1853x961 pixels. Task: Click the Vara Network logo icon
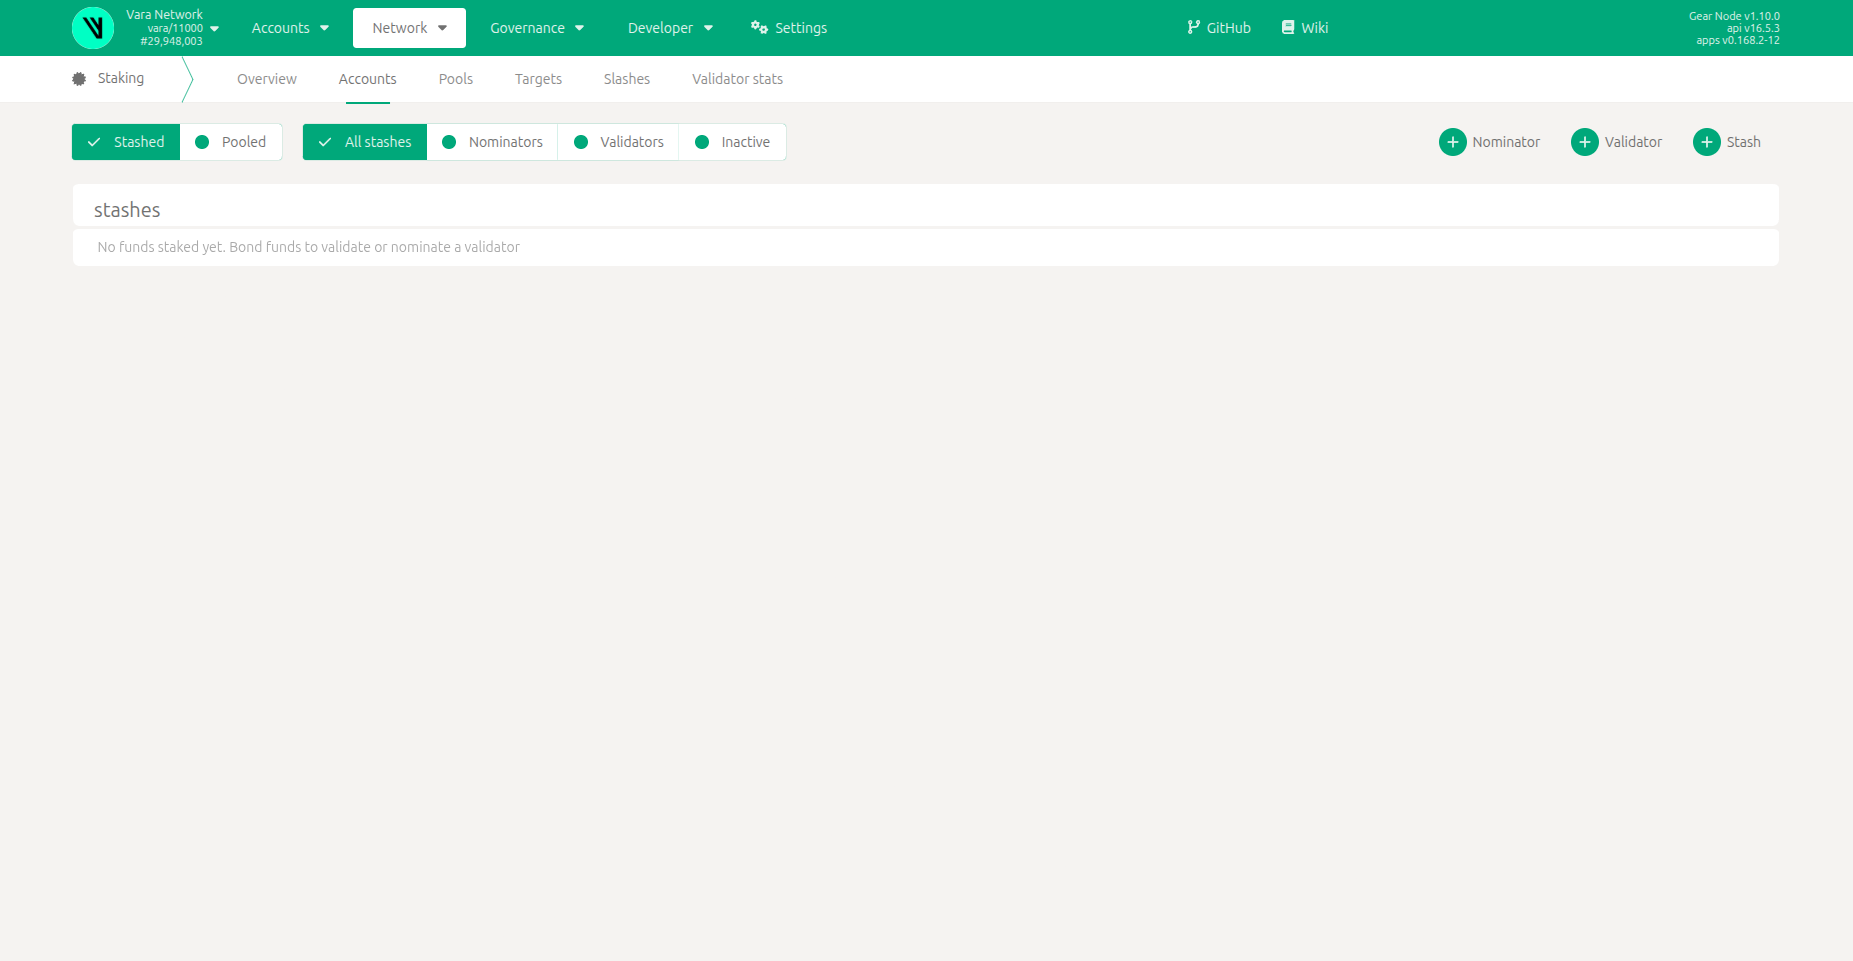(x=93, y=28)
